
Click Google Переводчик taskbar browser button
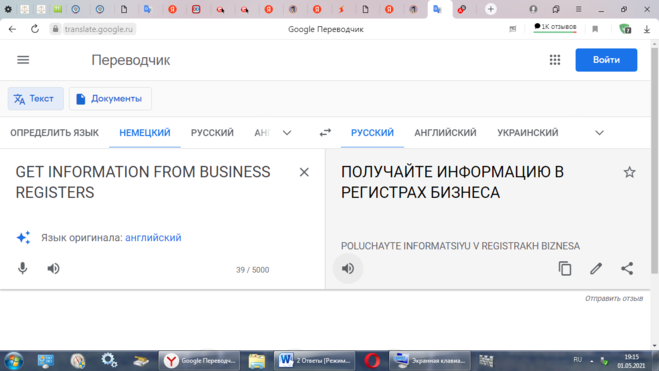tap(199, 360)
